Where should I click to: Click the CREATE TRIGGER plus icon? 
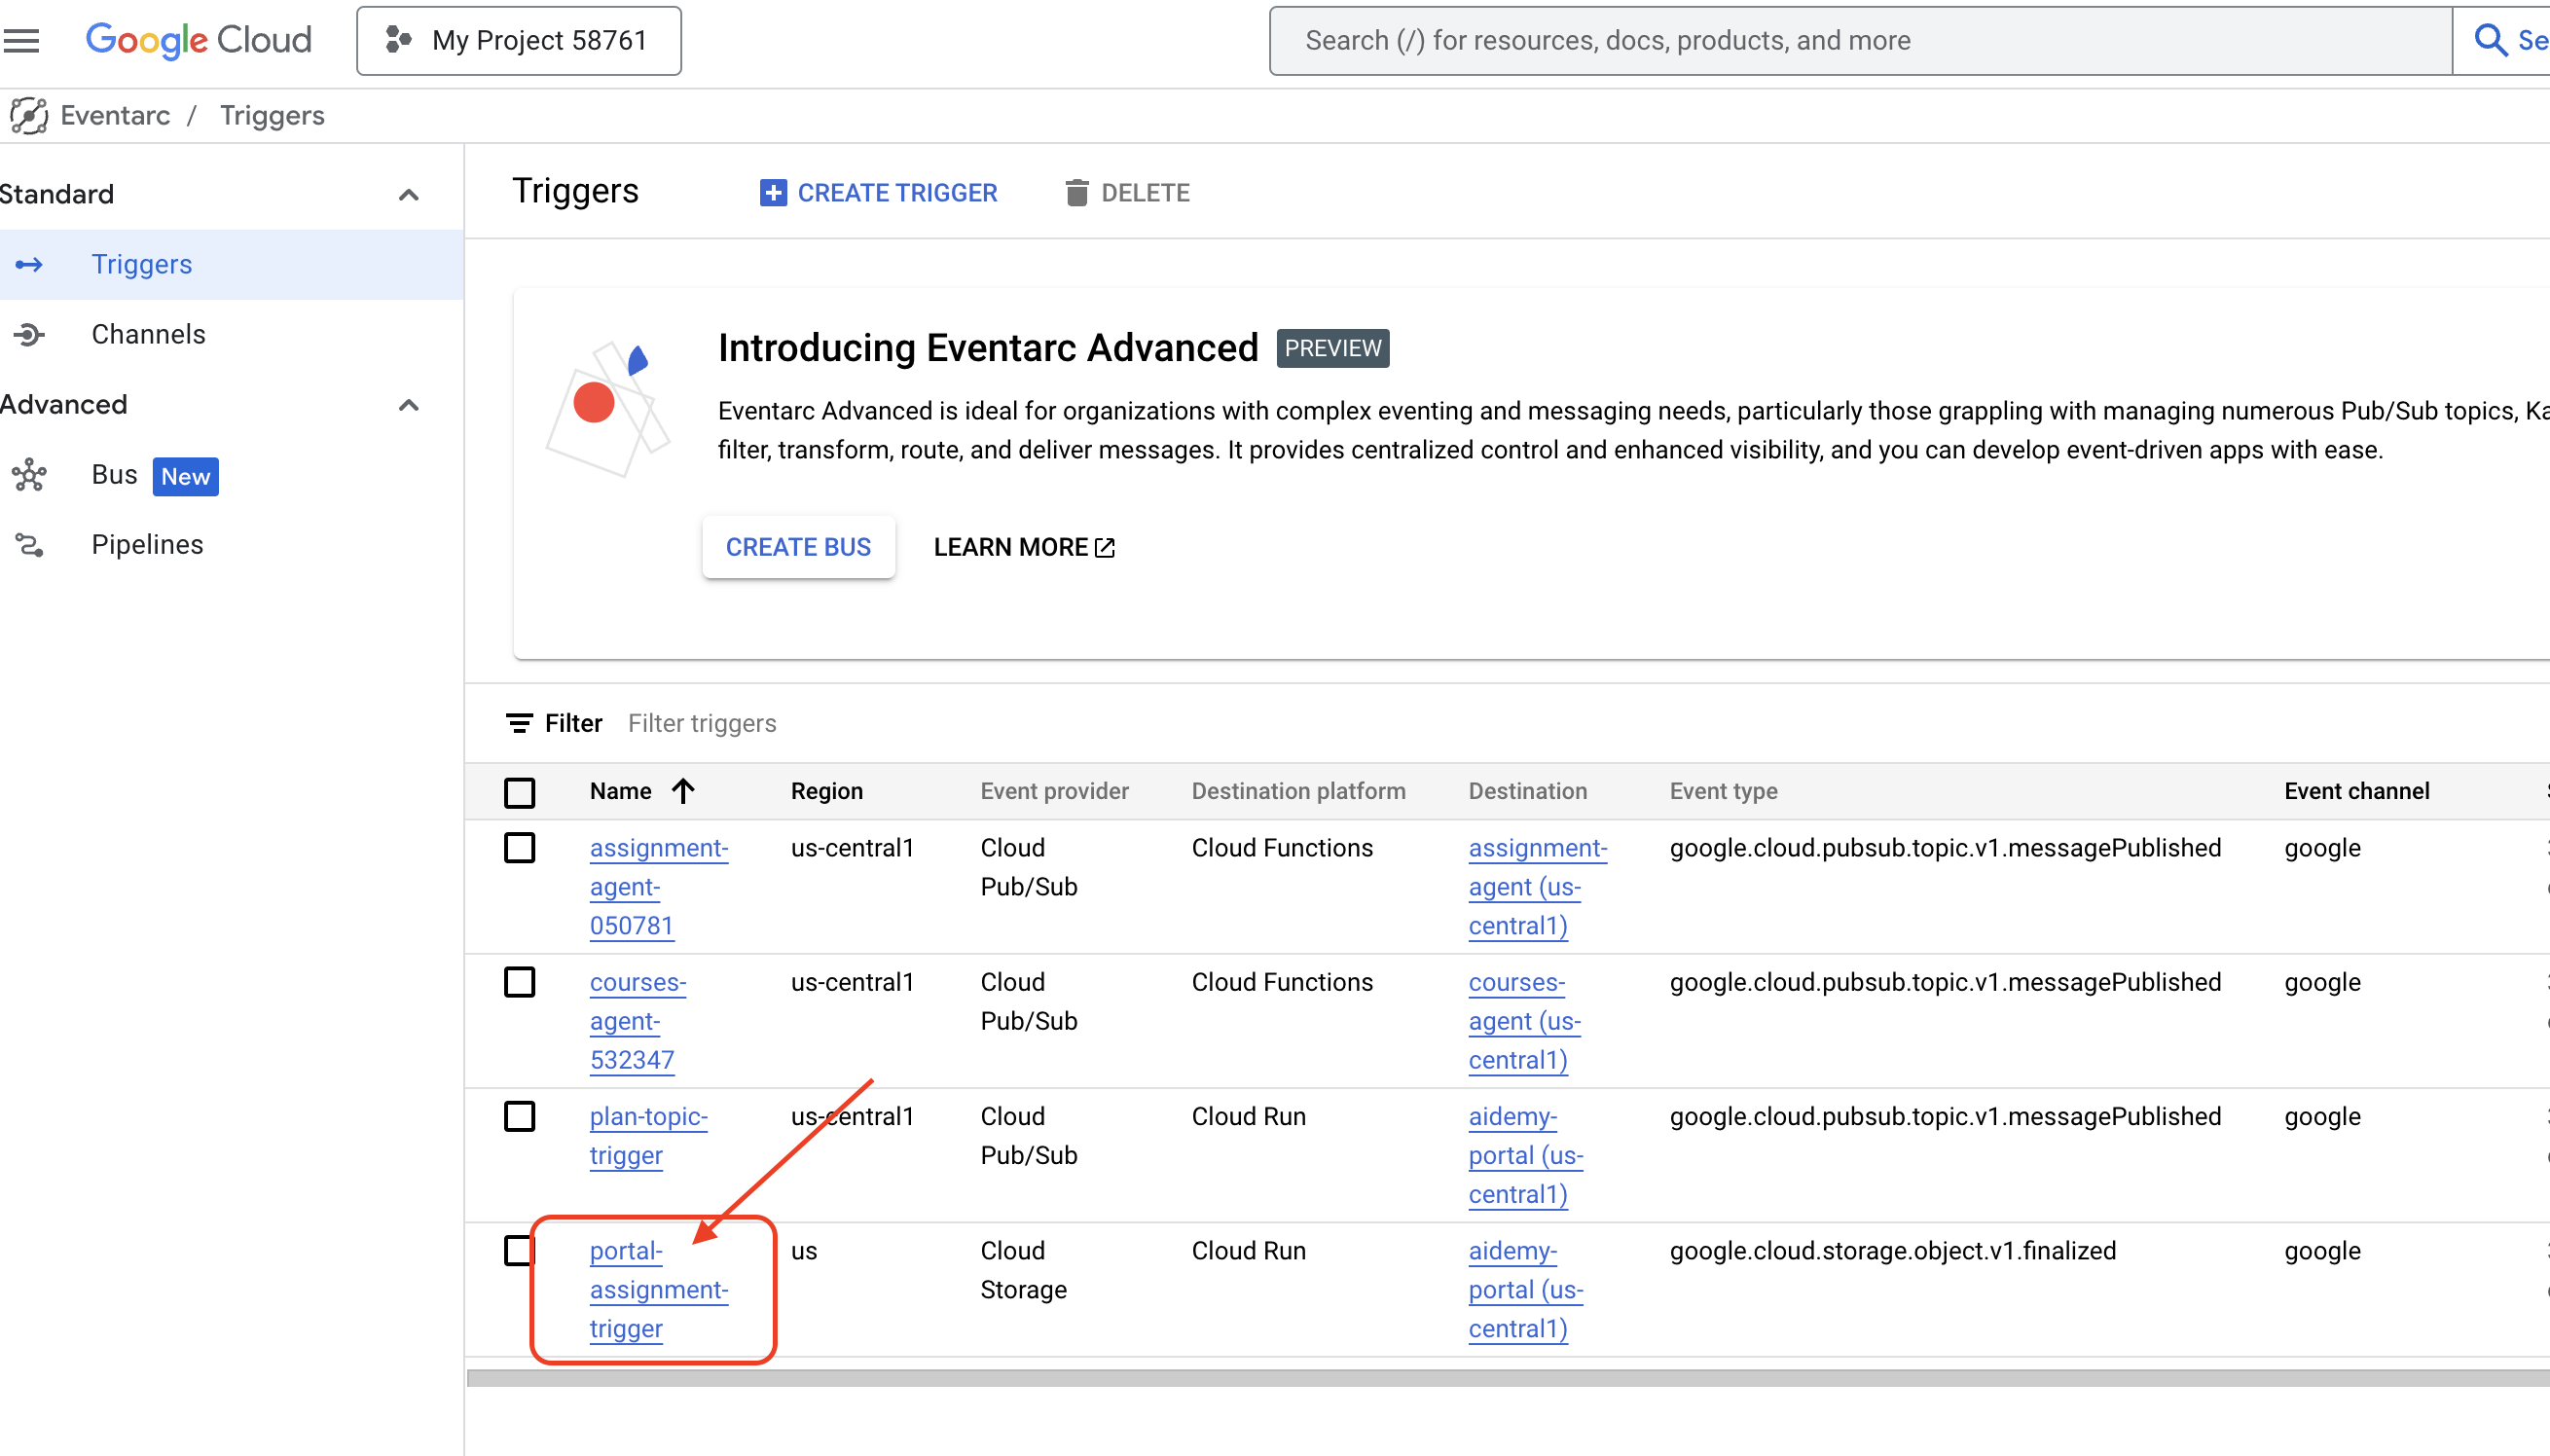point(771,193)
